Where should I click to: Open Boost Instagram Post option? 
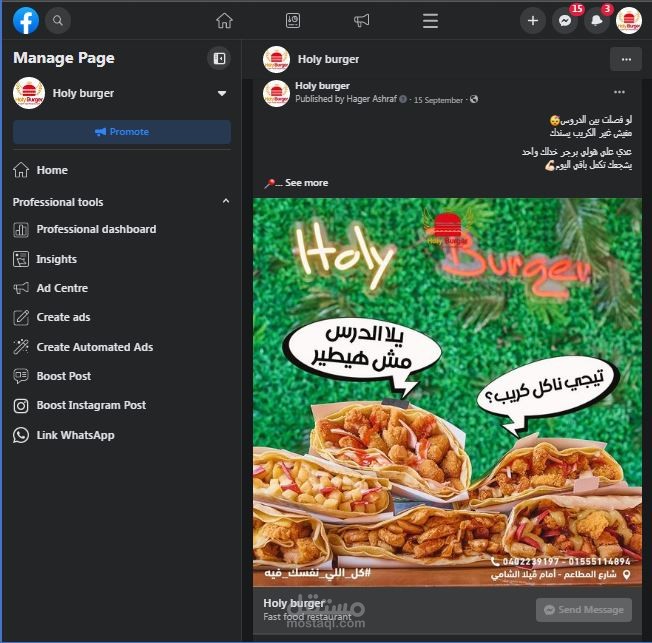click(x=122, y=405)
